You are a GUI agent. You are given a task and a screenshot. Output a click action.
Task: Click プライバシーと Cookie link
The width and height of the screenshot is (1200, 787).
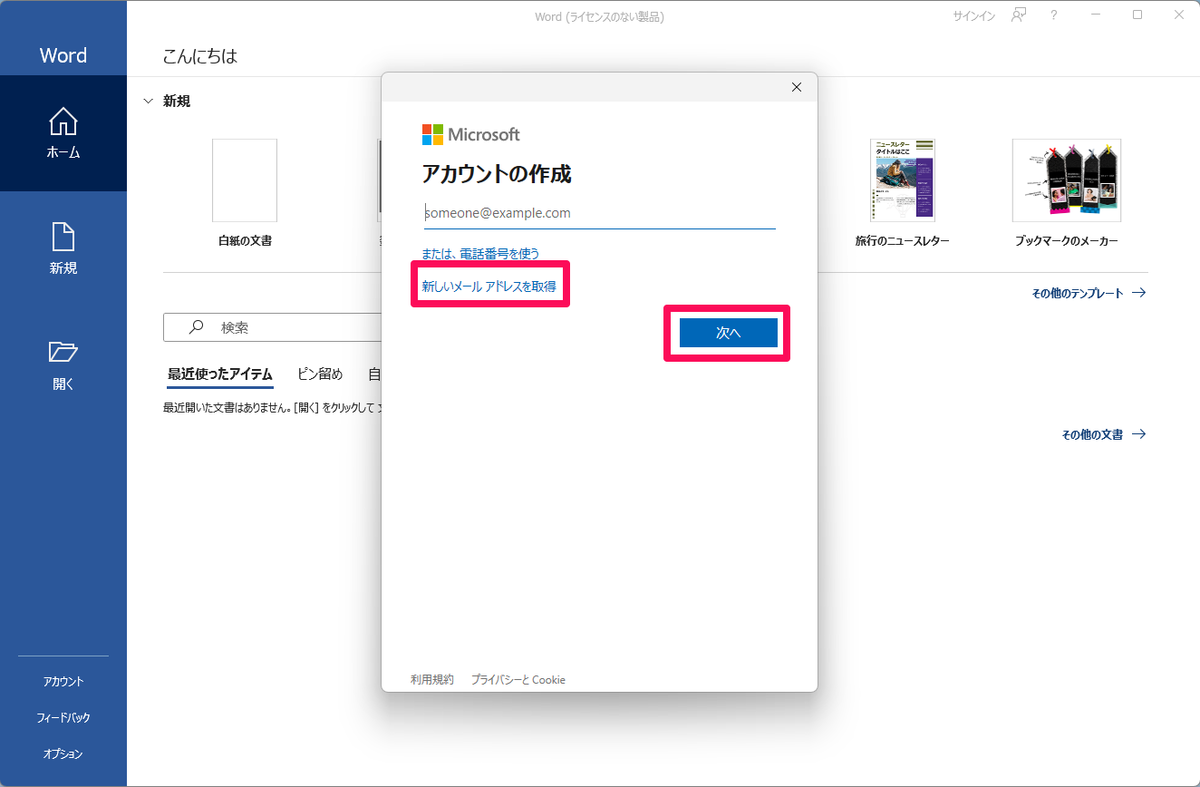(x=518, y=679)
